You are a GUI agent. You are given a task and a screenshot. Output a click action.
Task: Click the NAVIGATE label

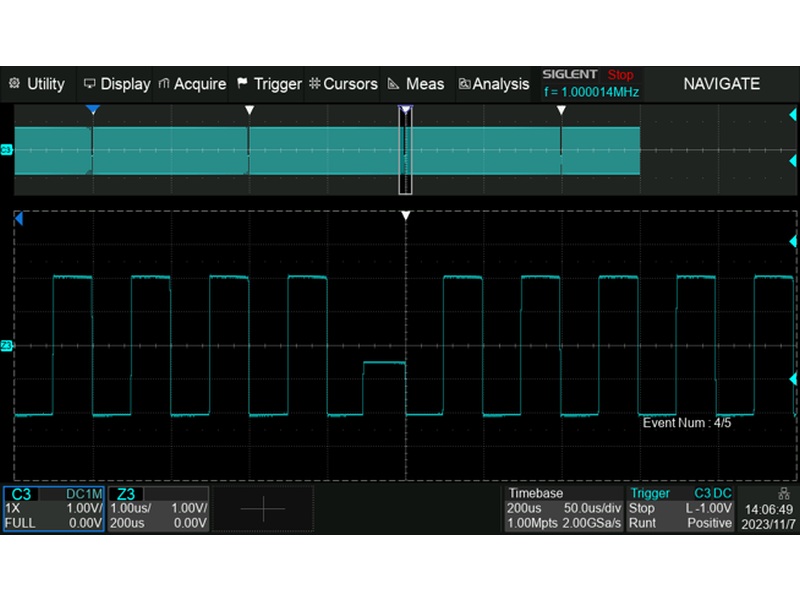(721, 84)
